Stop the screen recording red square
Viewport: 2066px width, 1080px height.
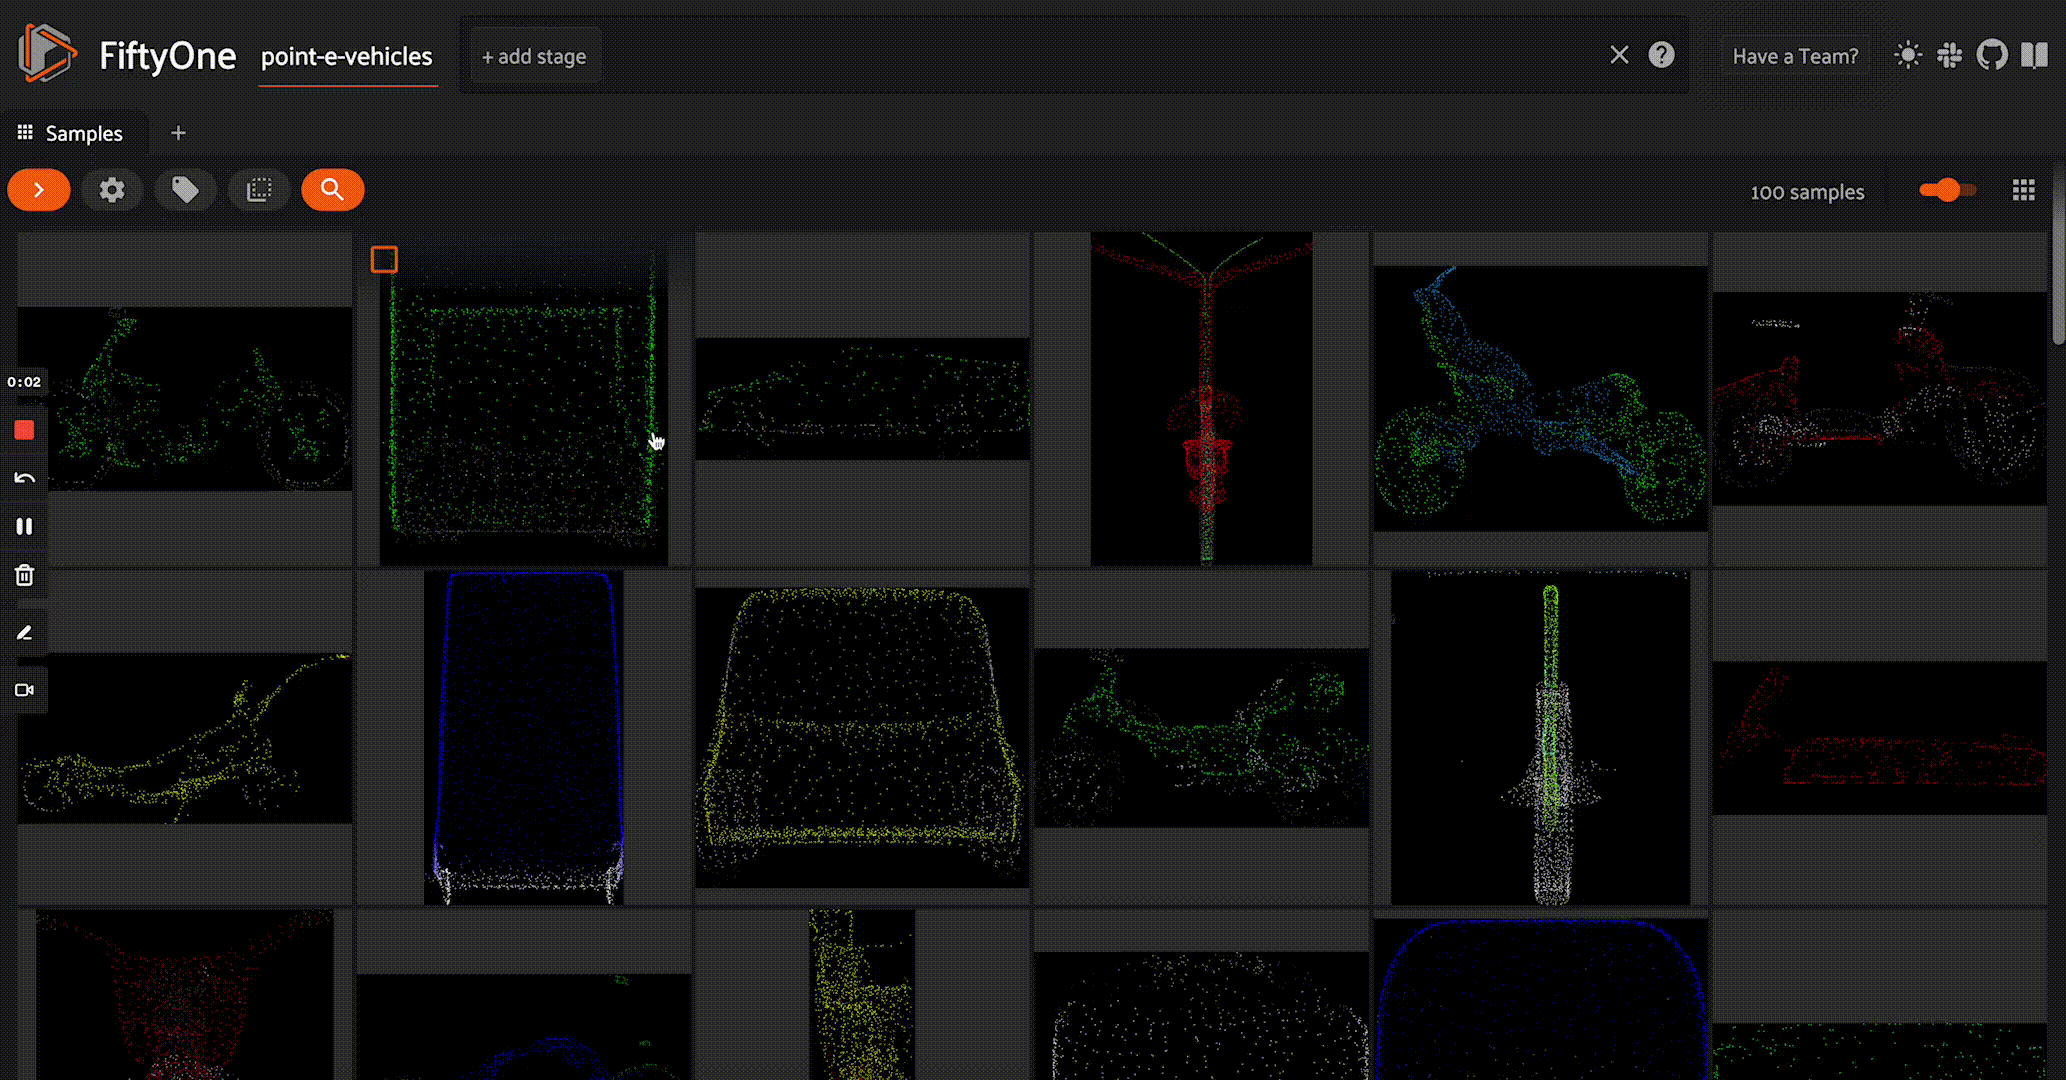24,430
